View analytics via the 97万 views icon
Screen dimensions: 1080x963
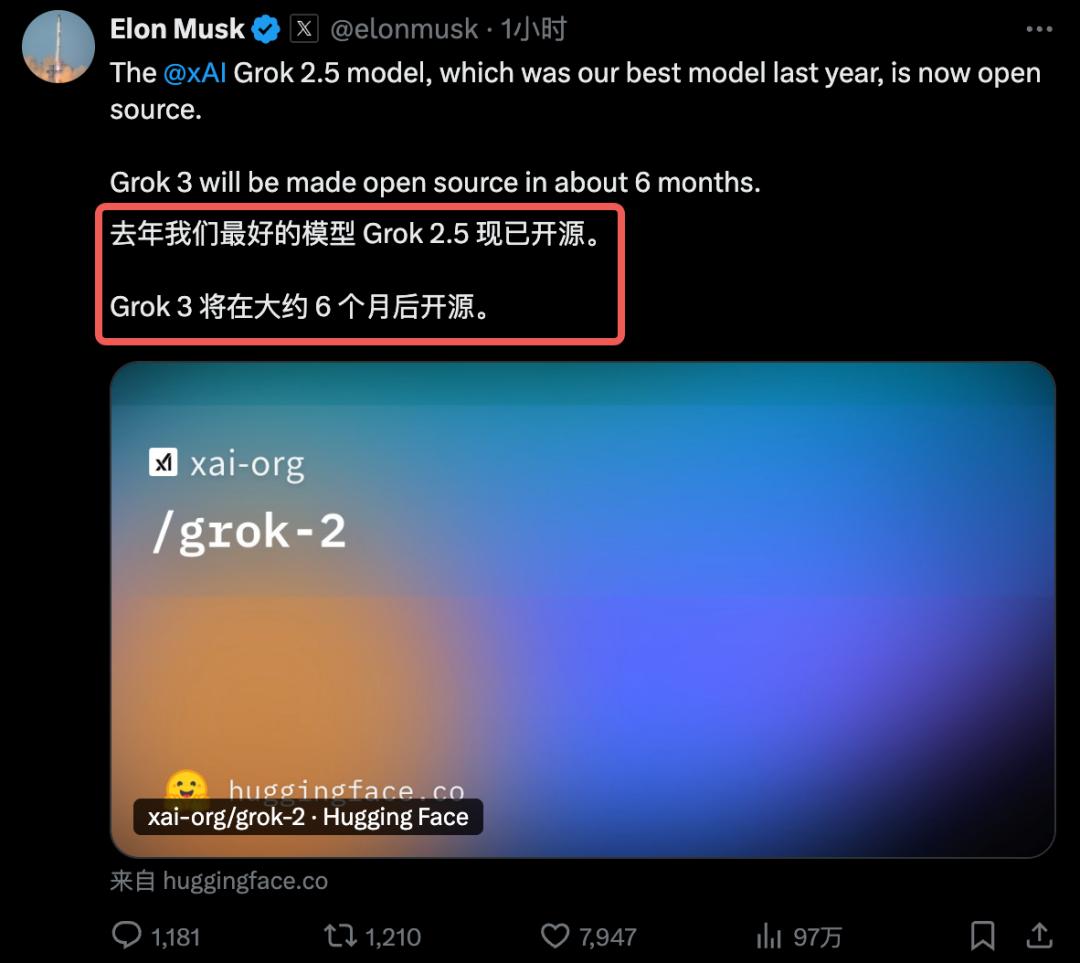(x=769, y=935)
